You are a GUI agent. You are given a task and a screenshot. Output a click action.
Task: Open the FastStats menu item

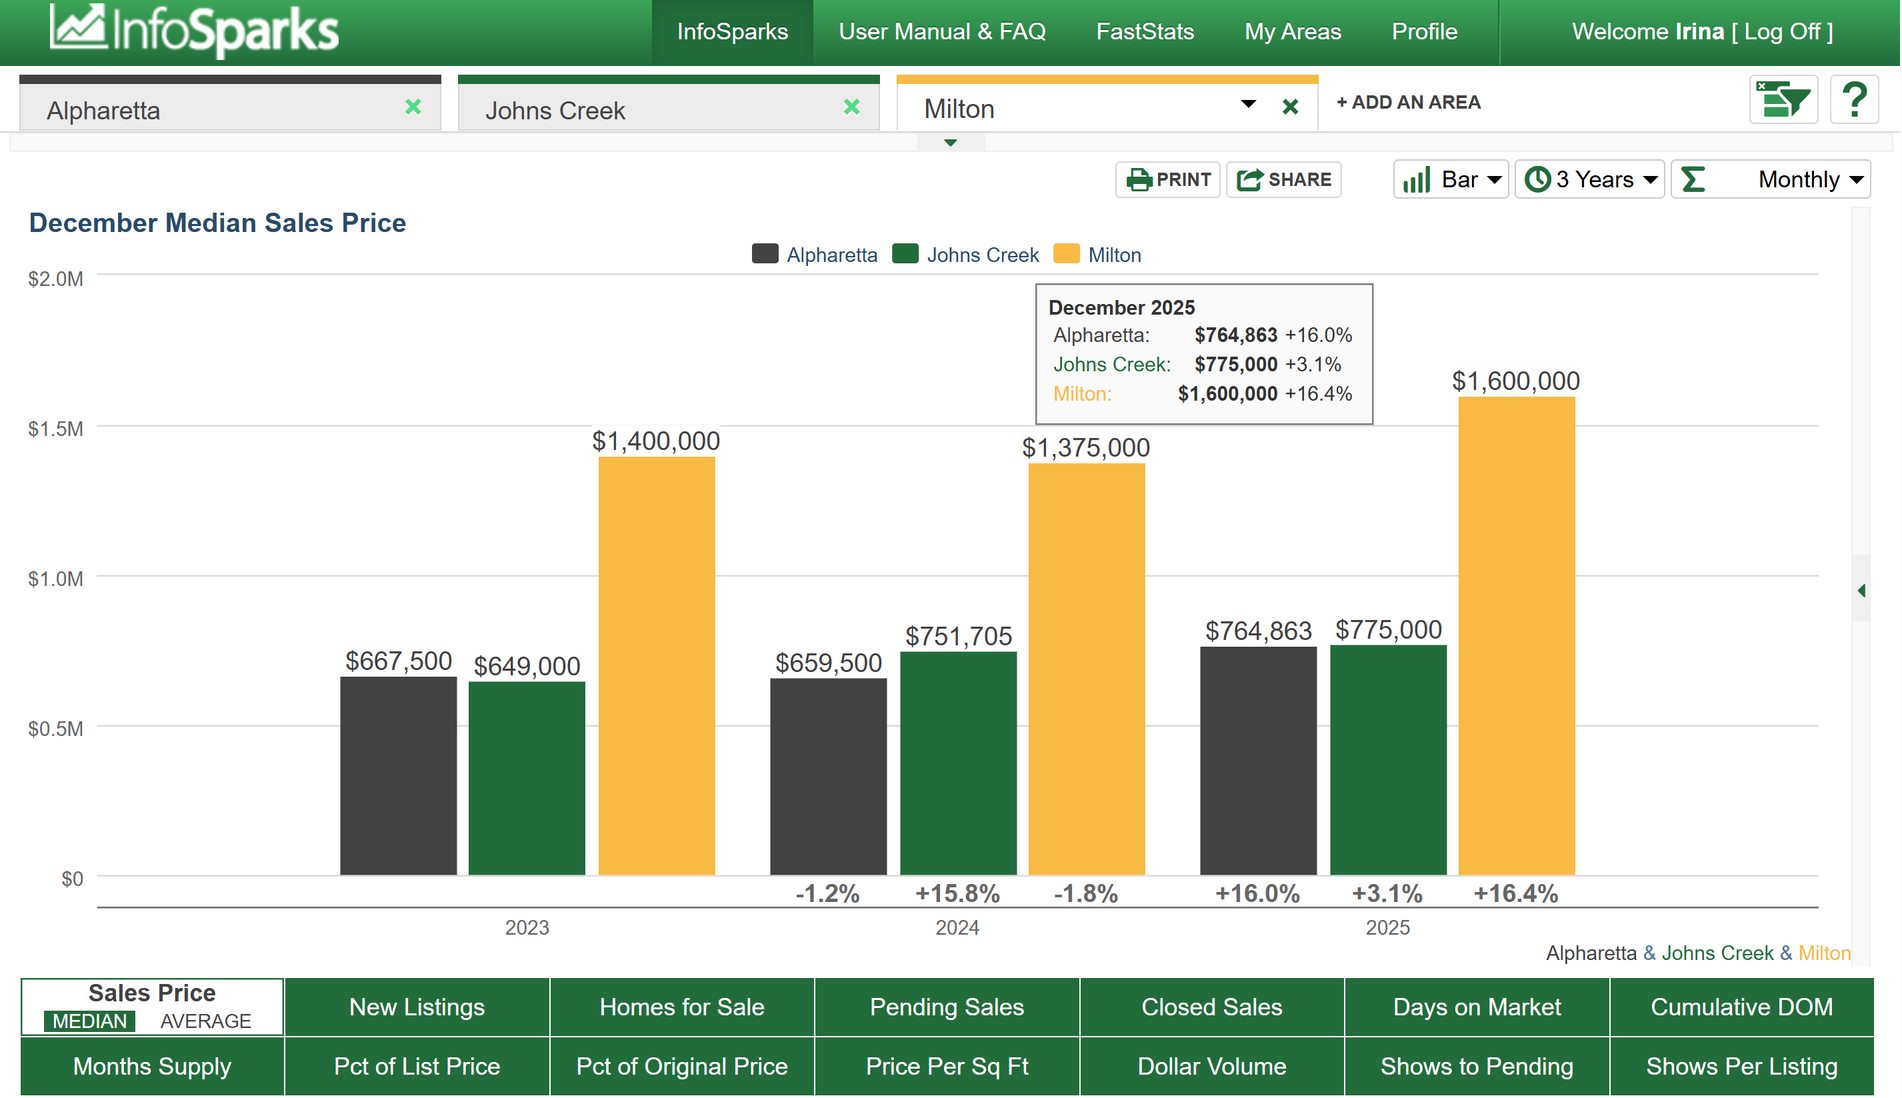(x=1145, y=32)
